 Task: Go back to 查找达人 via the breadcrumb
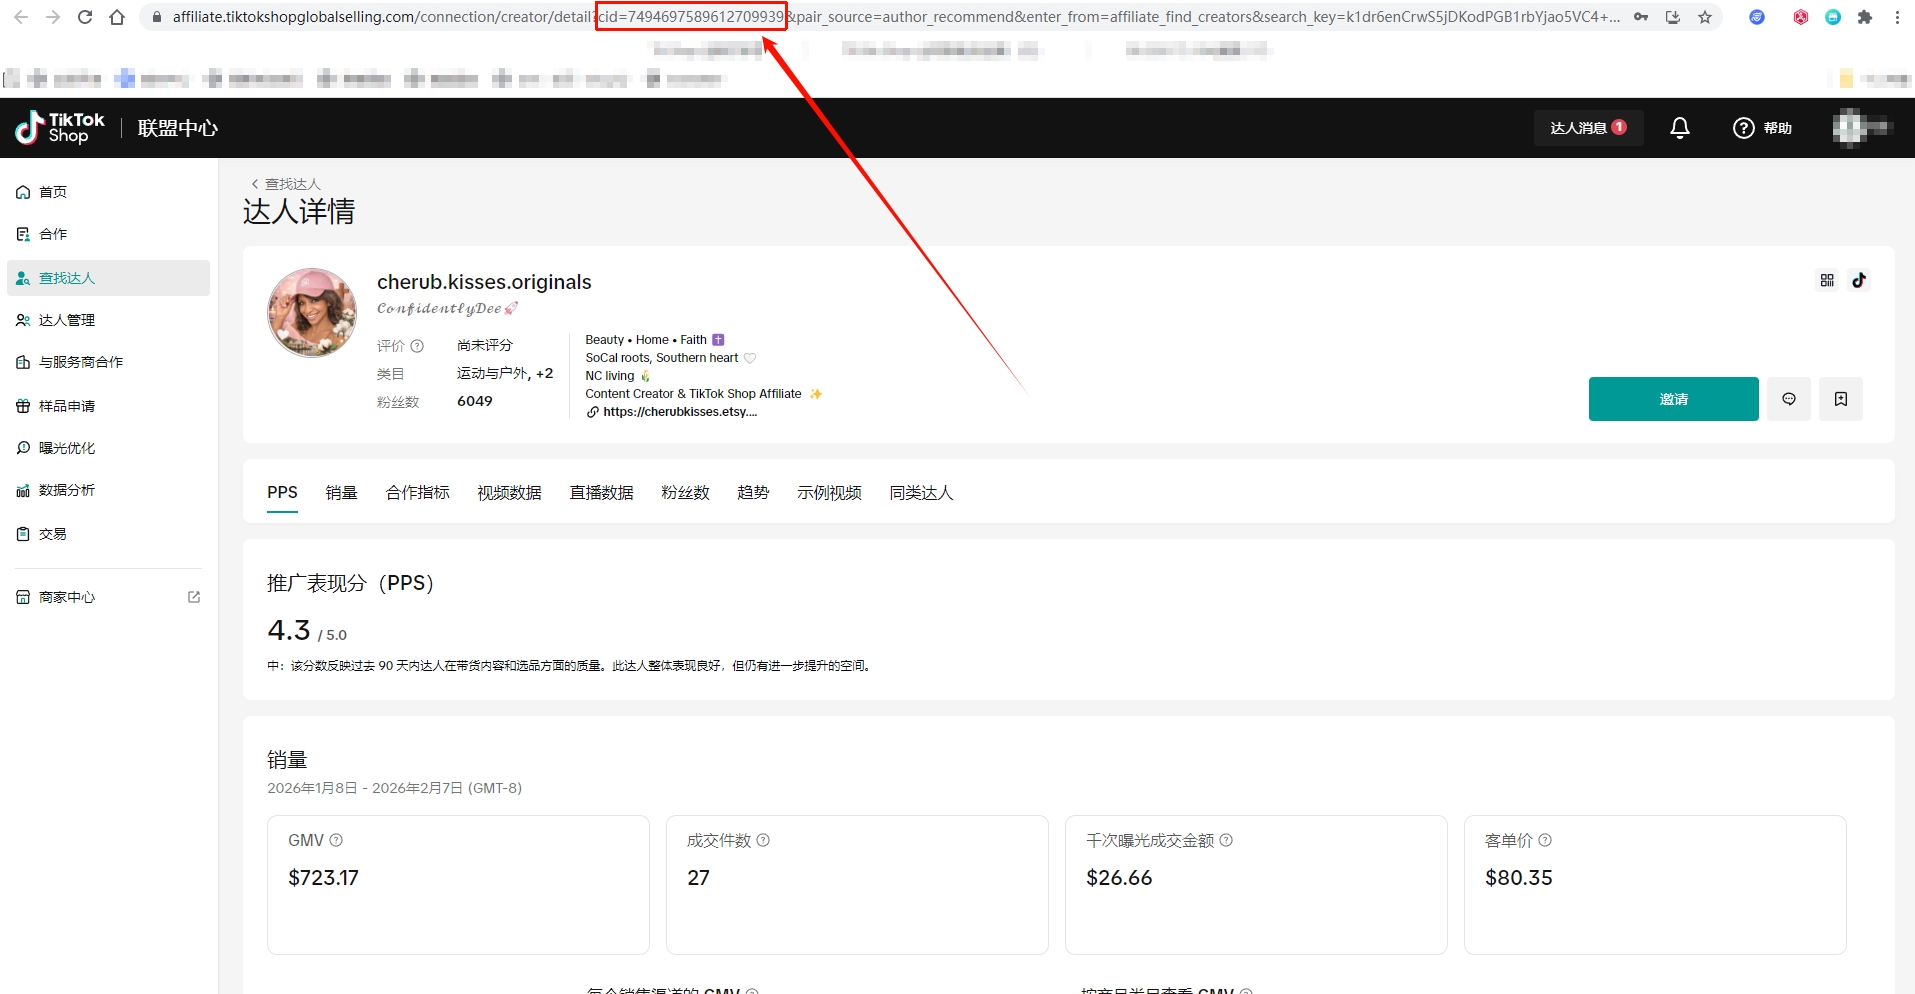[286, 184]
